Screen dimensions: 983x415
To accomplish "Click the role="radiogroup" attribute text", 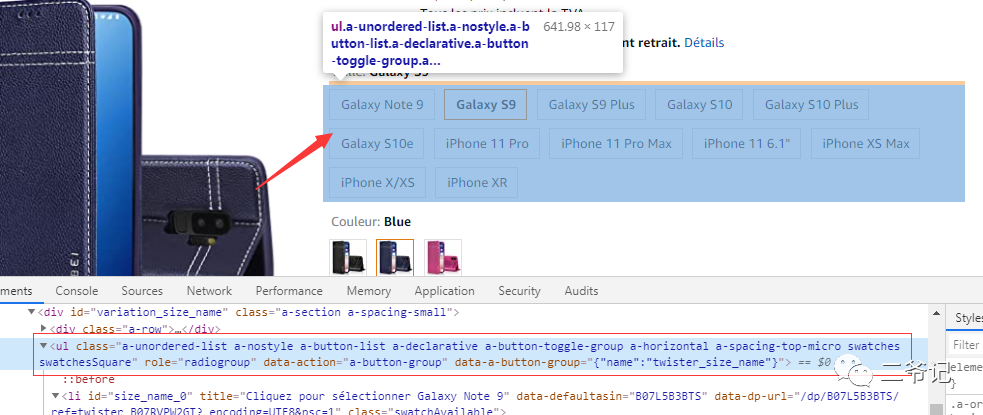I will [201, 362].
